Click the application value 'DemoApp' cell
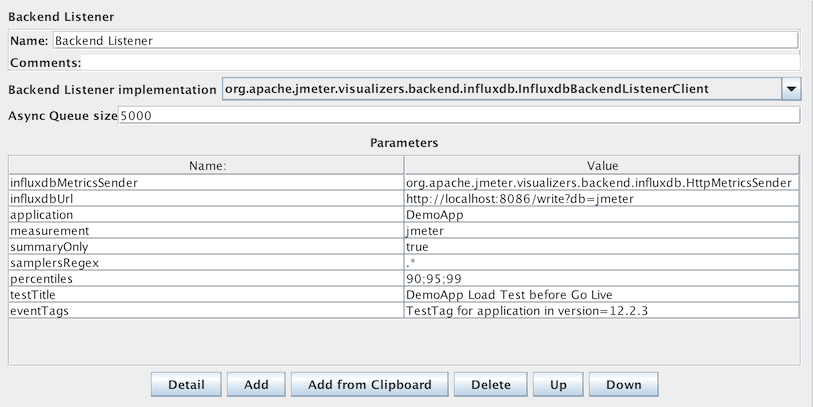This screenshot has height=407, width=813. [602, 214]
